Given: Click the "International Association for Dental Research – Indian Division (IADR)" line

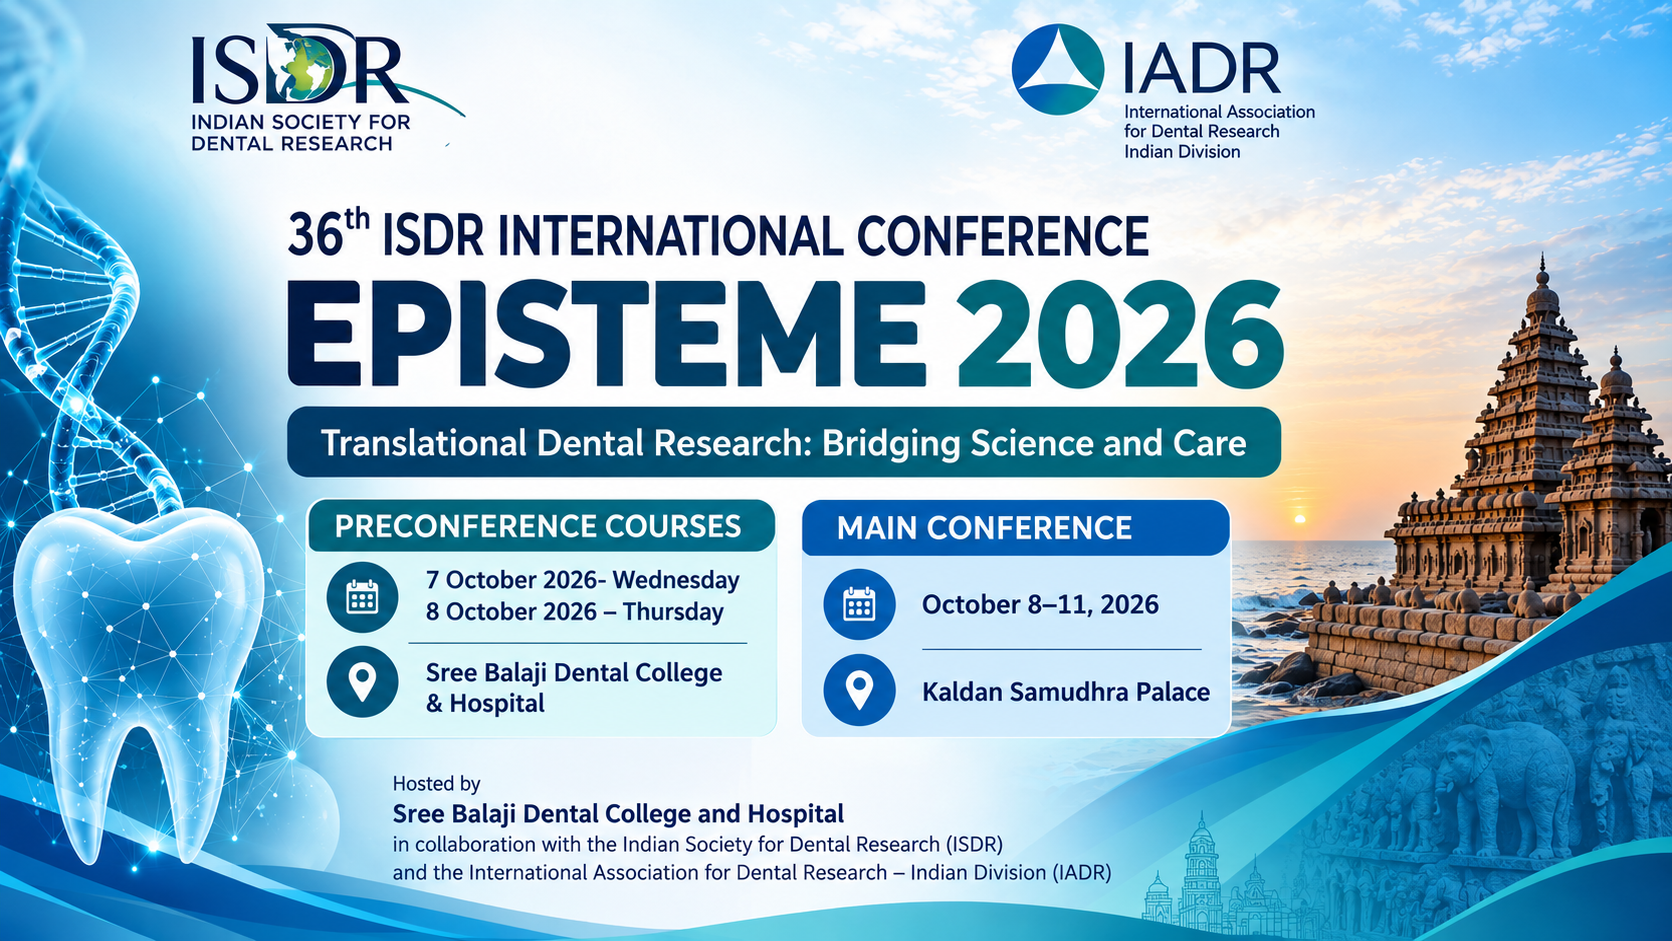Looking at the screenshot, I should pyautogui.click(x=751, y=872).
